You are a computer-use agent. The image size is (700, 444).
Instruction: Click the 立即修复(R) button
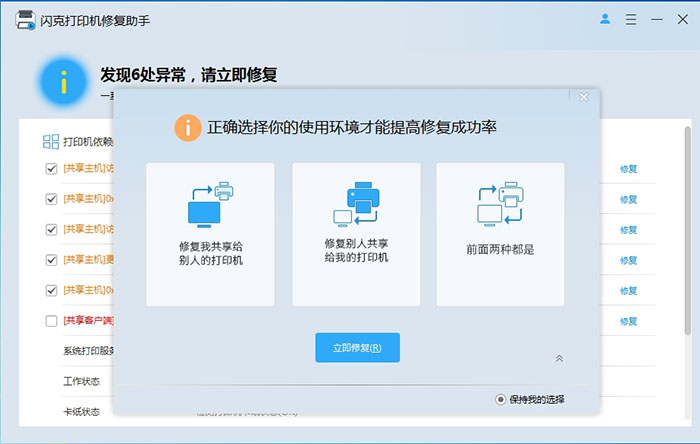click(357, 348)
